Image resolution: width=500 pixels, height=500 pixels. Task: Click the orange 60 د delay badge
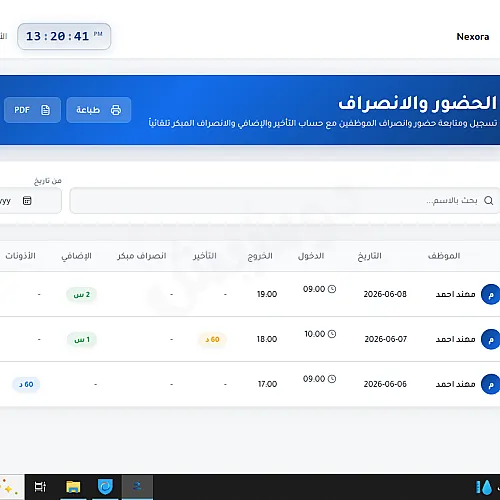click(212, 339)
